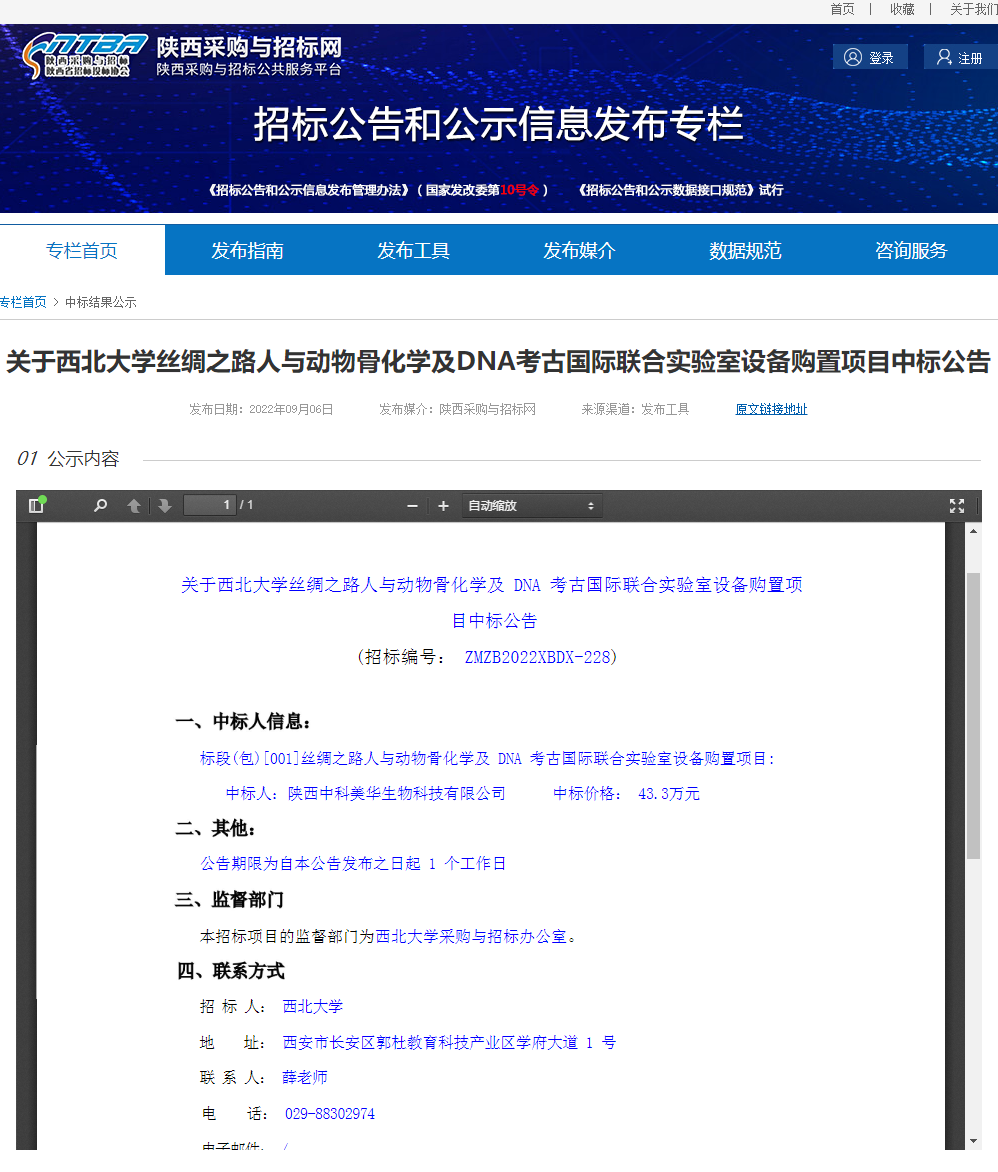Open the 发布指南 tab
The width and height of the screenshot is (998, 1172).
coord(247,250)
